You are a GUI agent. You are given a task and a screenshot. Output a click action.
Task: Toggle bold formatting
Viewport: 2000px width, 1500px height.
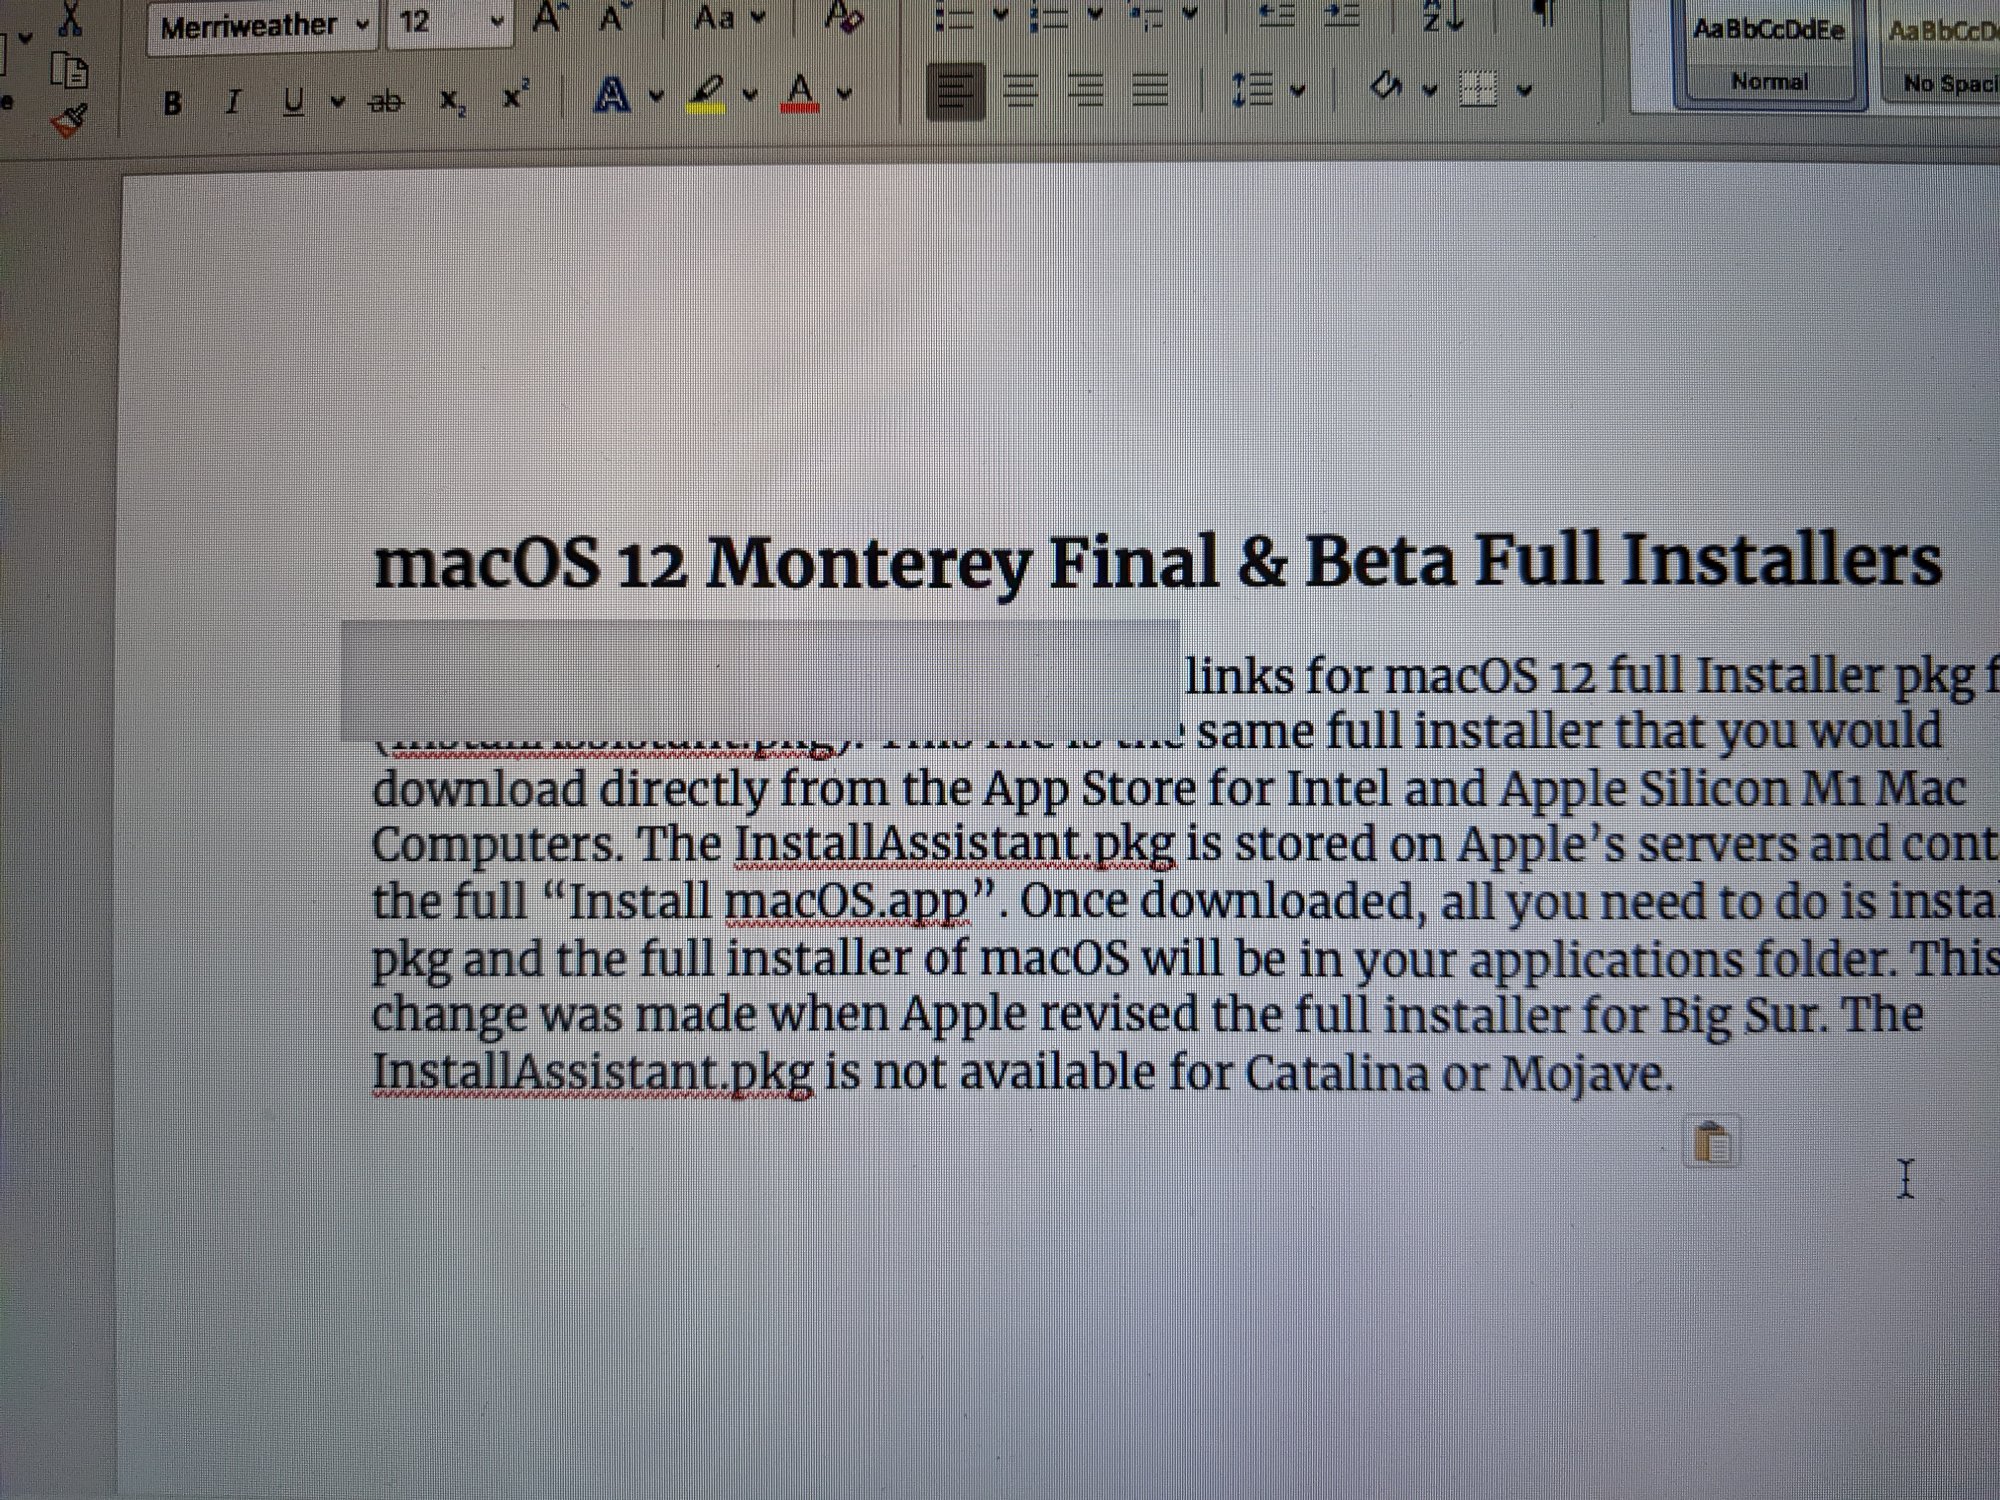[x=173, y=102]
